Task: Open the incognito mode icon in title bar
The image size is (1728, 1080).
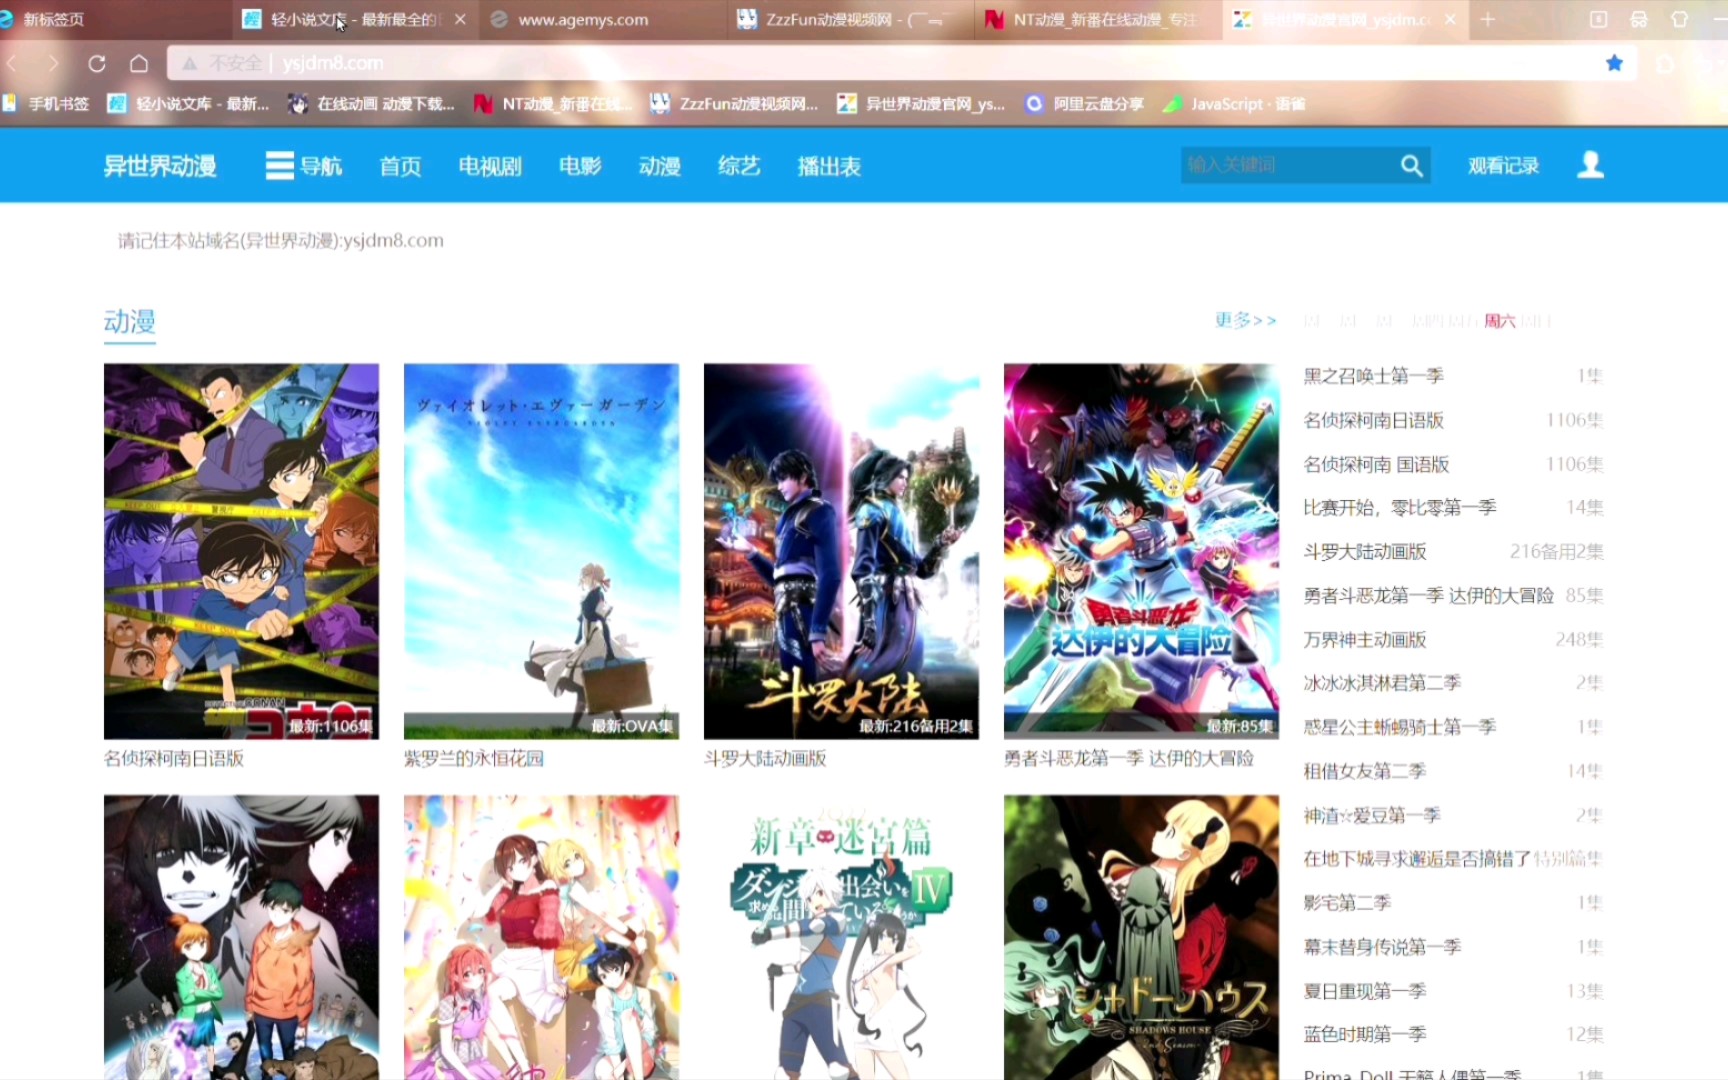Action: point(1639,19)
